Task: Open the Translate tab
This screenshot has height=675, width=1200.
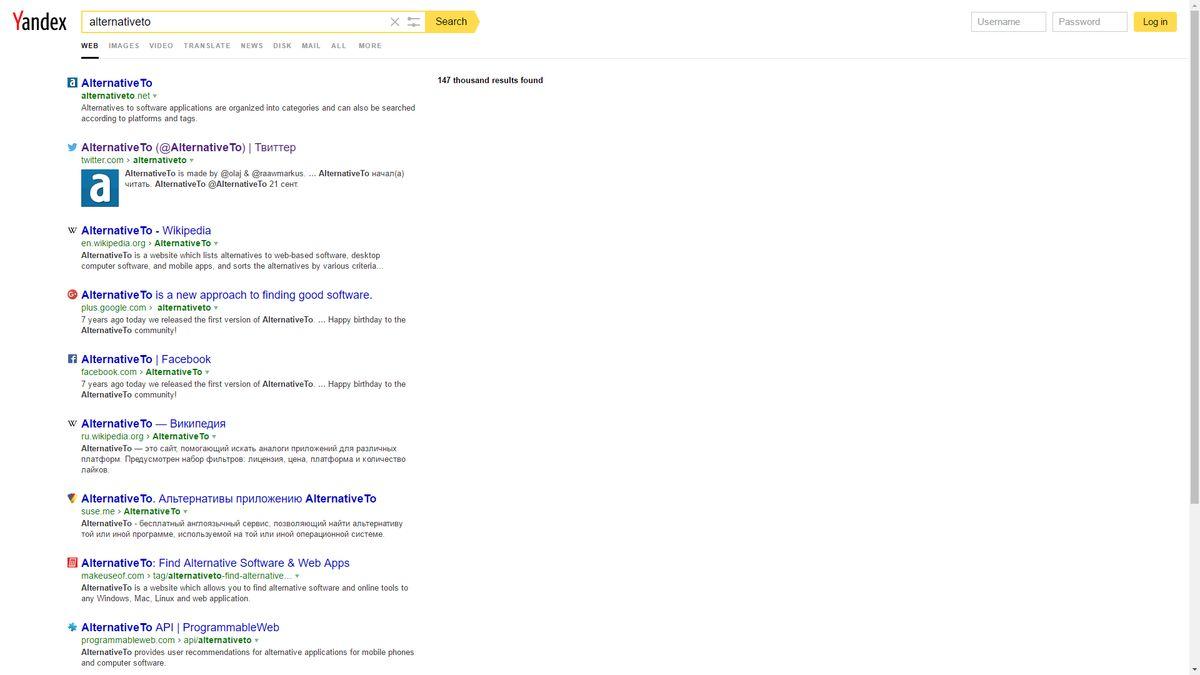Action: point(207,46)
